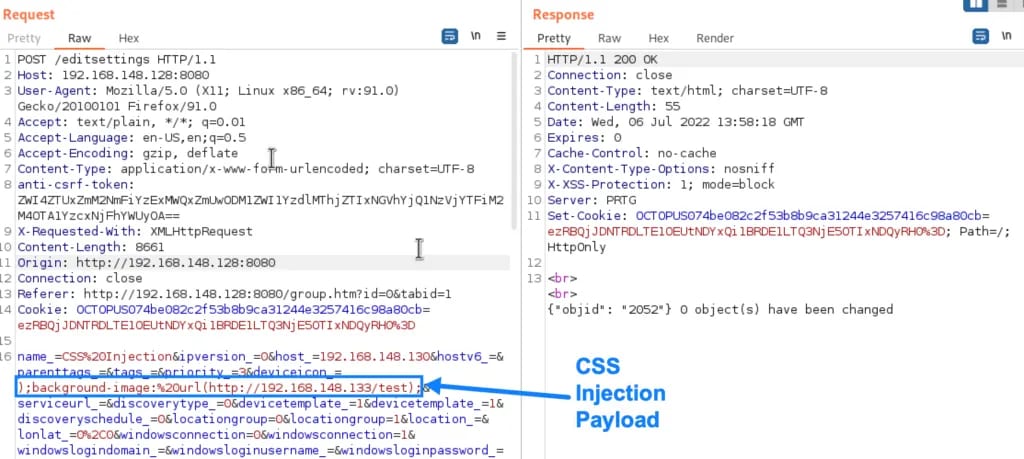
Task: Click the 'Content-Length: 55' response header
Action: [613, 106]
